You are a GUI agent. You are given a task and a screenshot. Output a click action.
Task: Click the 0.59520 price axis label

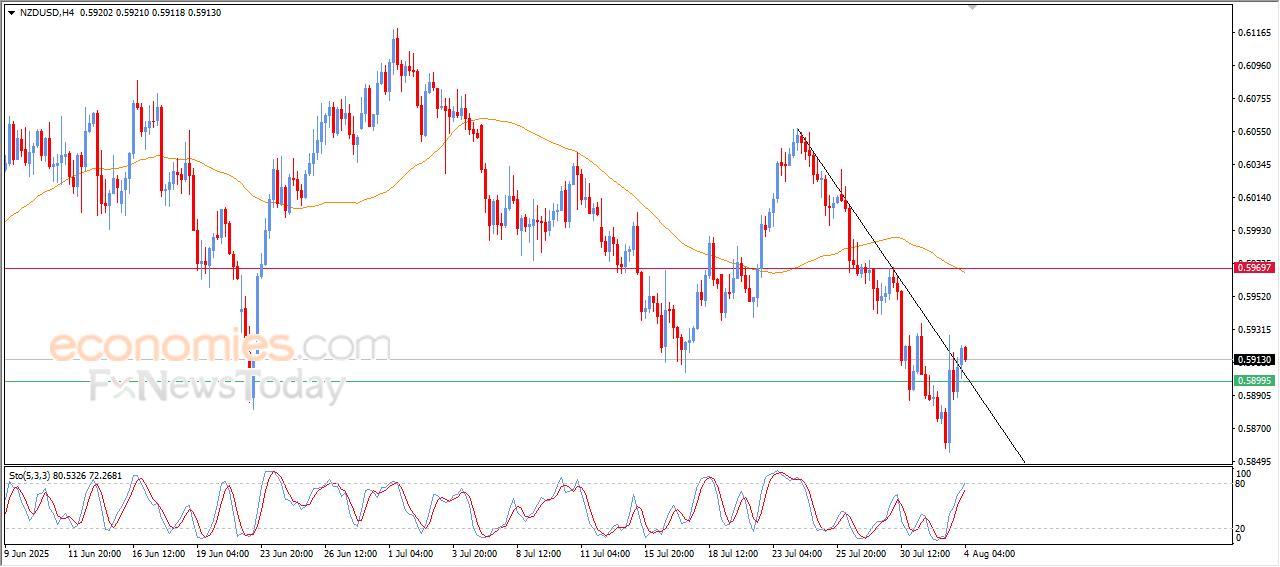pyautogui.click(x=1254, y=297)
